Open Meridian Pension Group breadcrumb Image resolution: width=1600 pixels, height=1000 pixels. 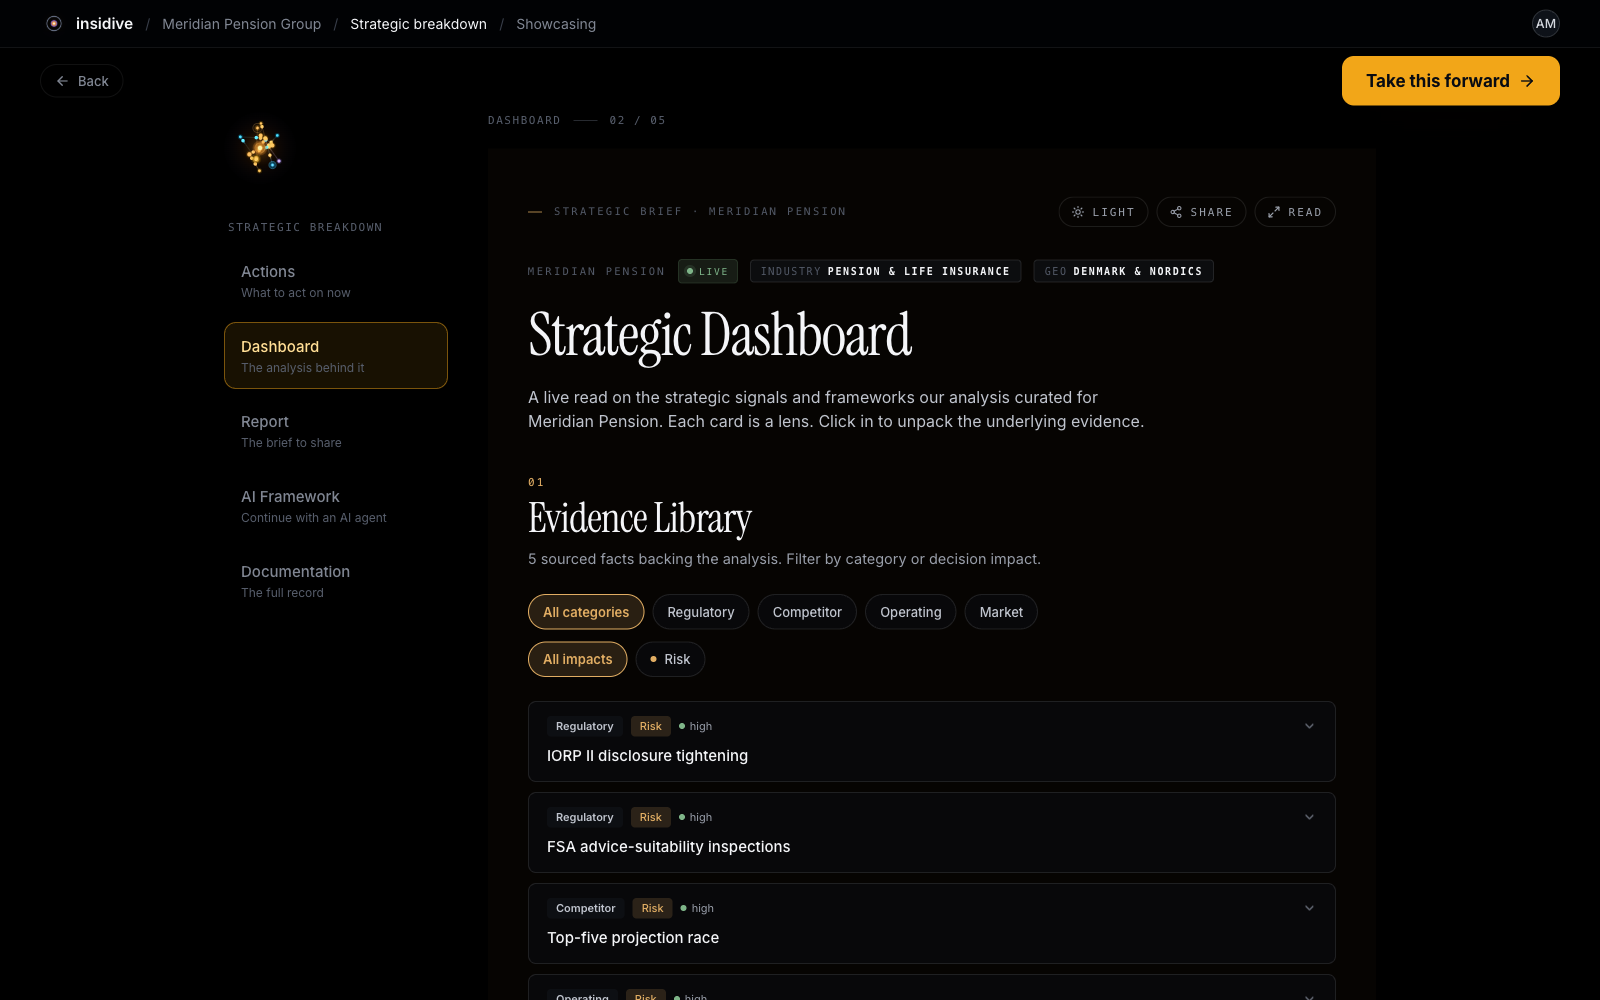pyautogui.click(x=242, y=24)
